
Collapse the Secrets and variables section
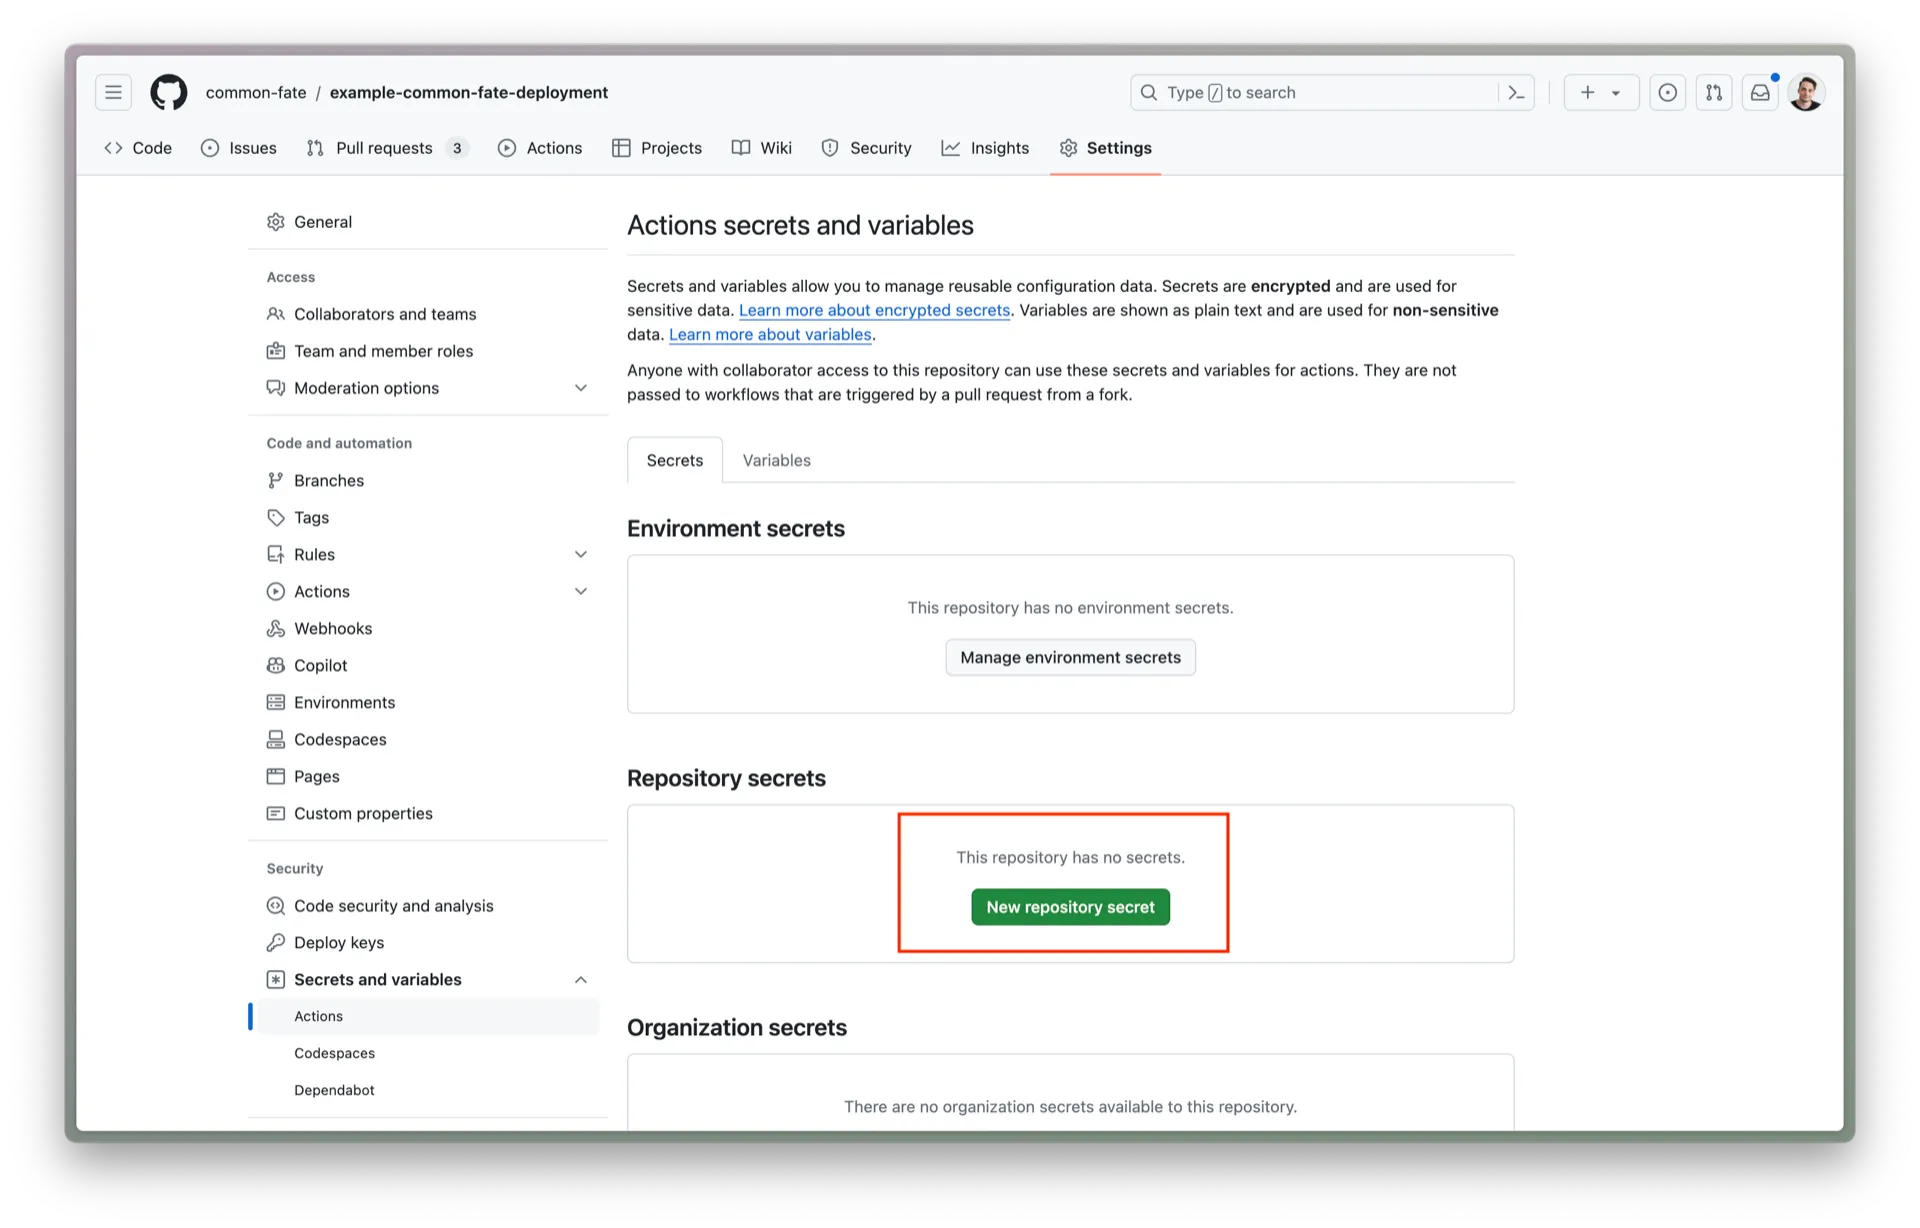[582, 978]
